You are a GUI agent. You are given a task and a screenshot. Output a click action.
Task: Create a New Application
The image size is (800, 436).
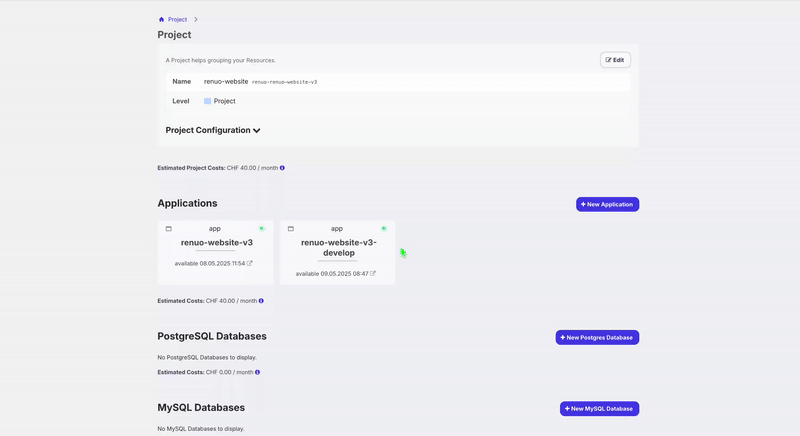[607, 204]
